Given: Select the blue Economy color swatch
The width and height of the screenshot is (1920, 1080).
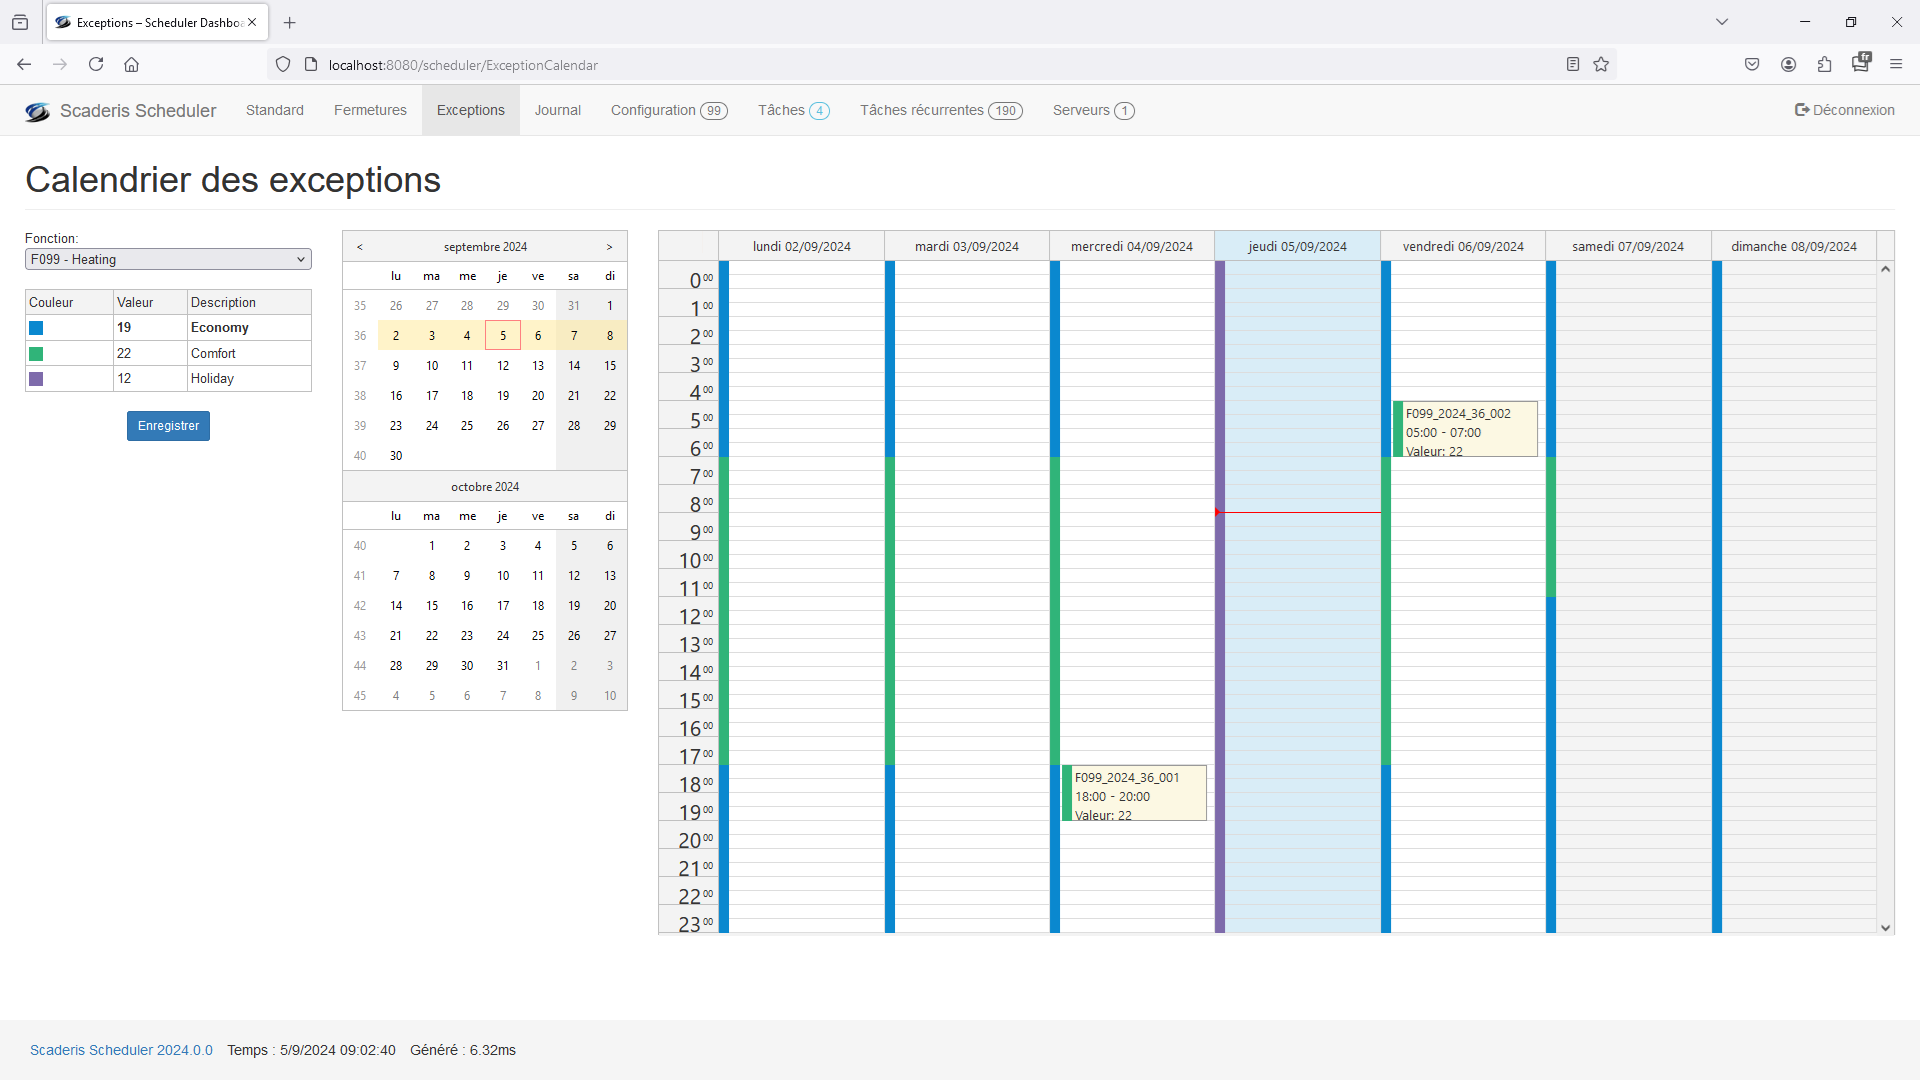Looking at the screenshot, I should pyautogui.click(x=36, y=328).
